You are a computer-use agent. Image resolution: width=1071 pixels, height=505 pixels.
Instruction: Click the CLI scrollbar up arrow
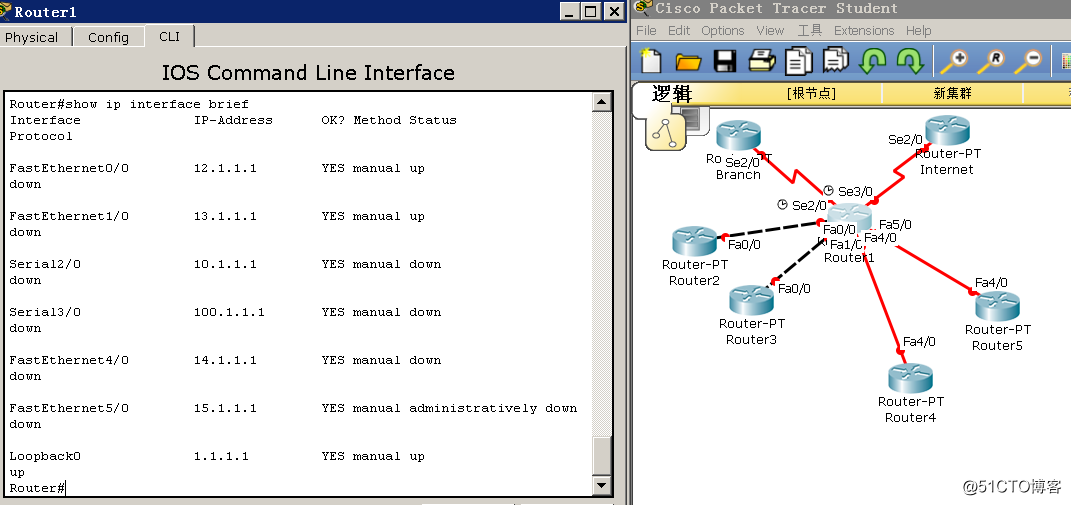602,103
